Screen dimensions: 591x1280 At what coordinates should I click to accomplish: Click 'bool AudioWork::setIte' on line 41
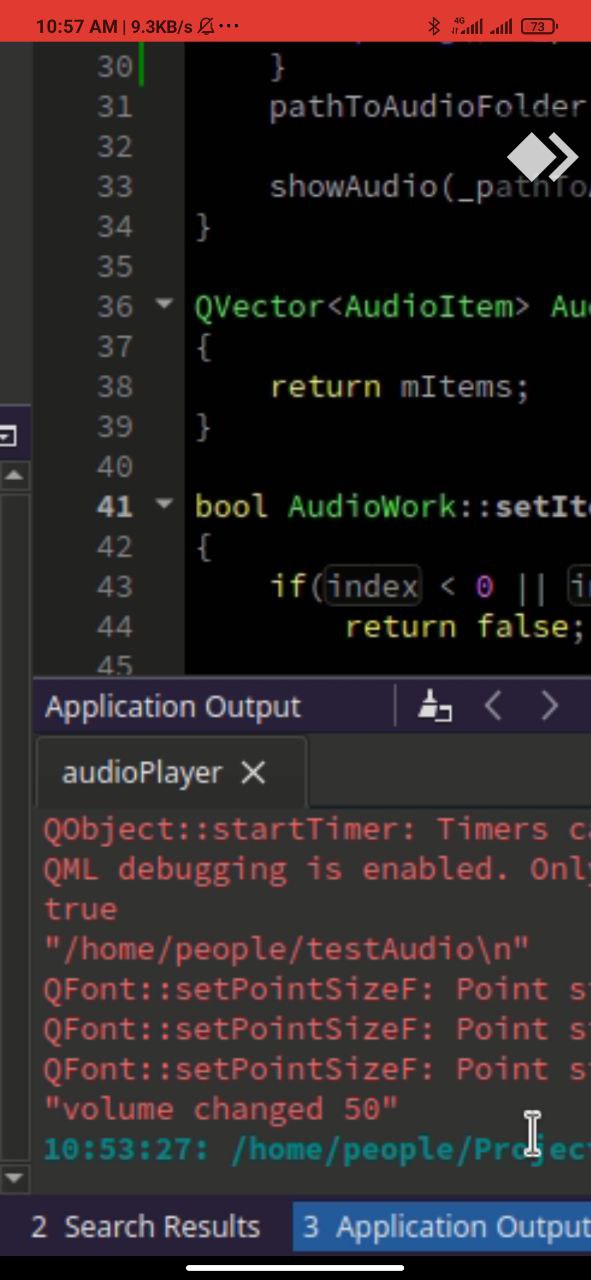[x=392, y=507]
